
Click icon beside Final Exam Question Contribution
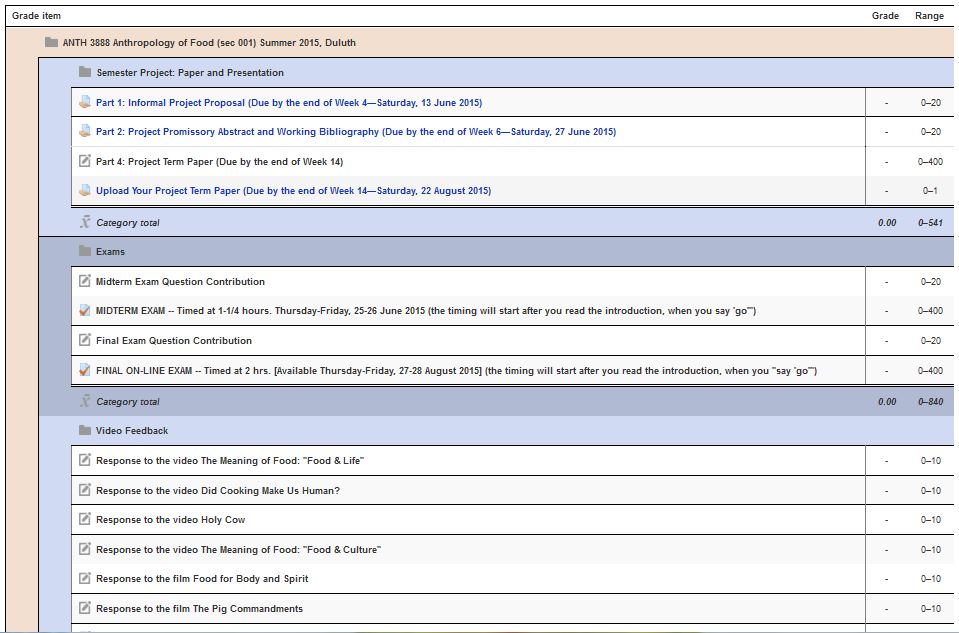(x=84, y=340)
